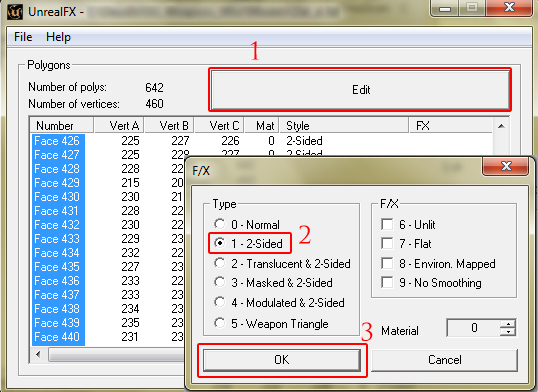Screen dimensions: 538x392
Task: Open the File menu
Action: [x=23, y=37]
